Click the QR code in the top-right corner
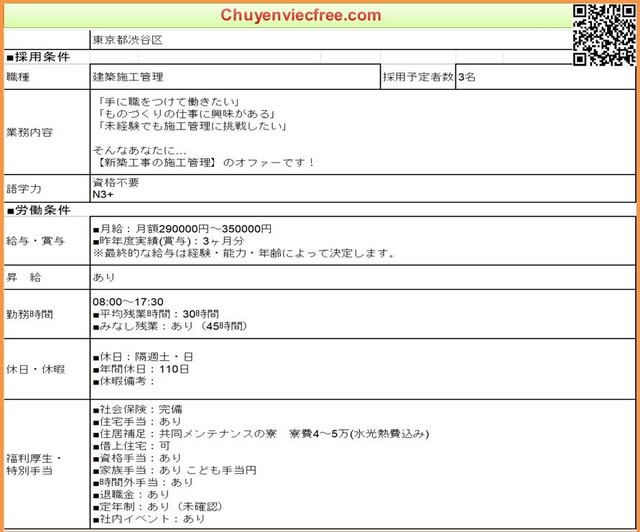 tap(603, 34)
